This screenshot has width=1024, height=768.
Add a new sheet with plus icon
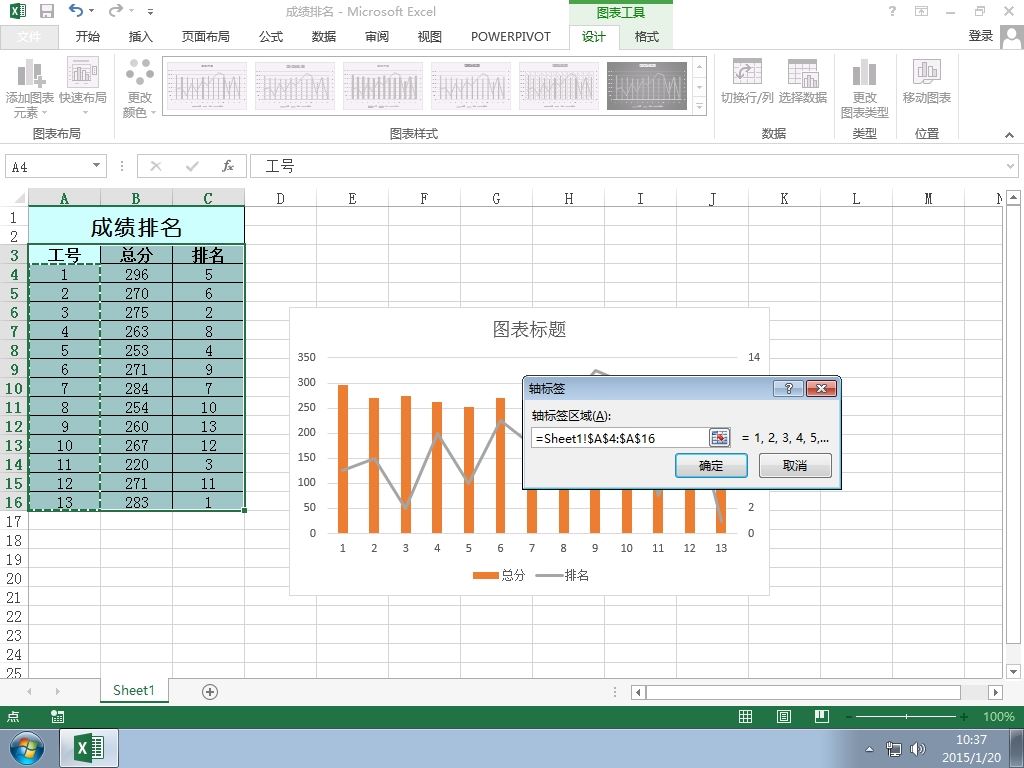coord(210,692)
